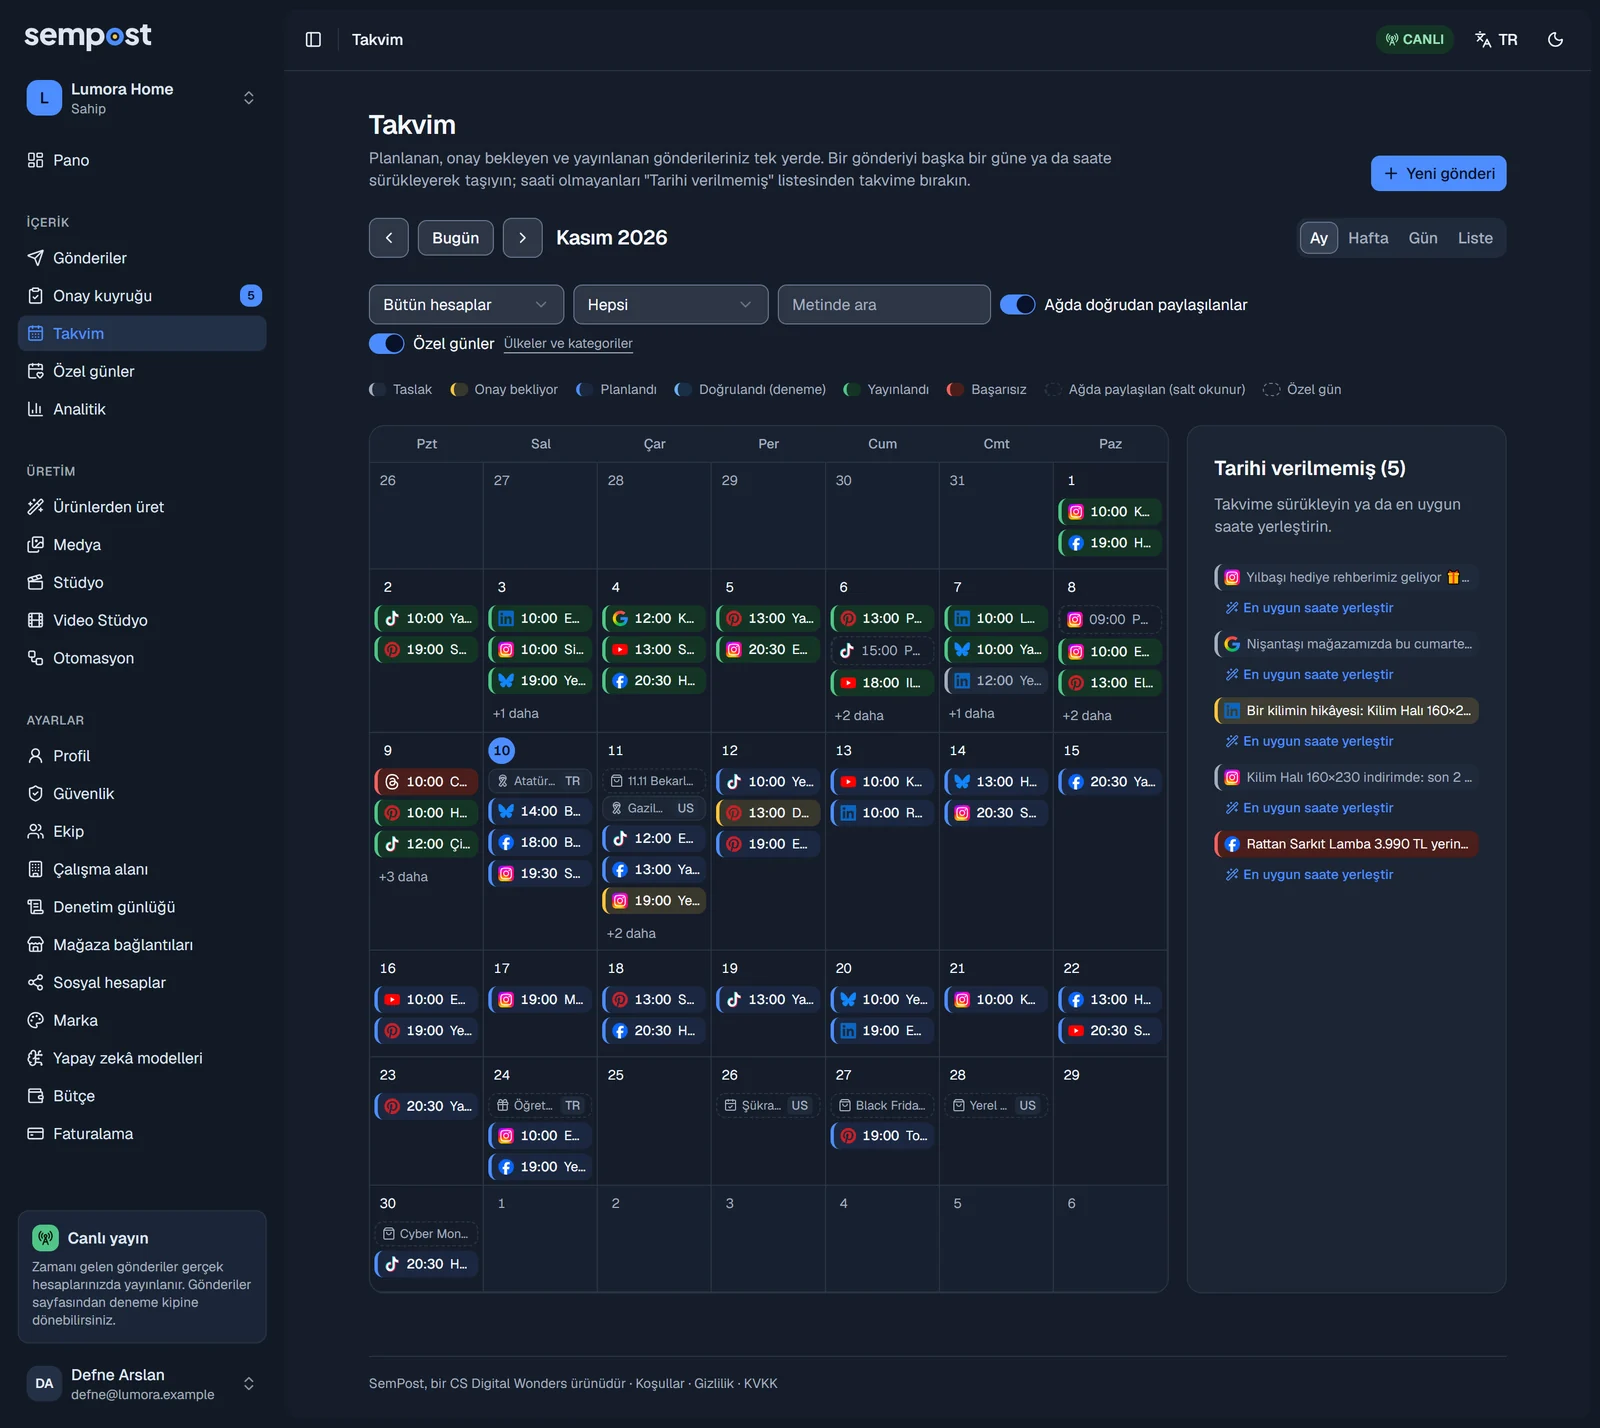Screen dimensions: 1600x1428
Task: Open Güvenlik settings
Action: [x=142, y=794]
